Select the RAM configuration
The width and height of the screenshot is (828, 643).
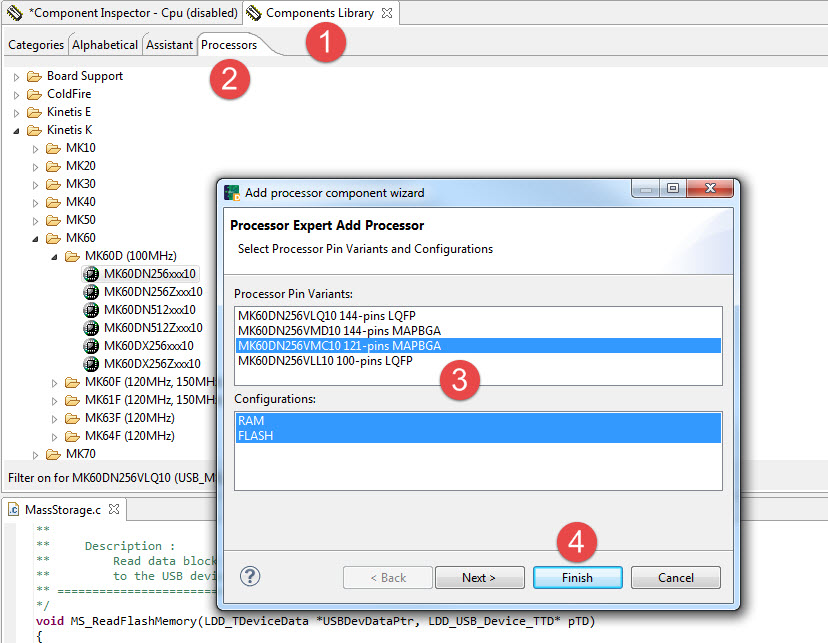click(478, 421)
